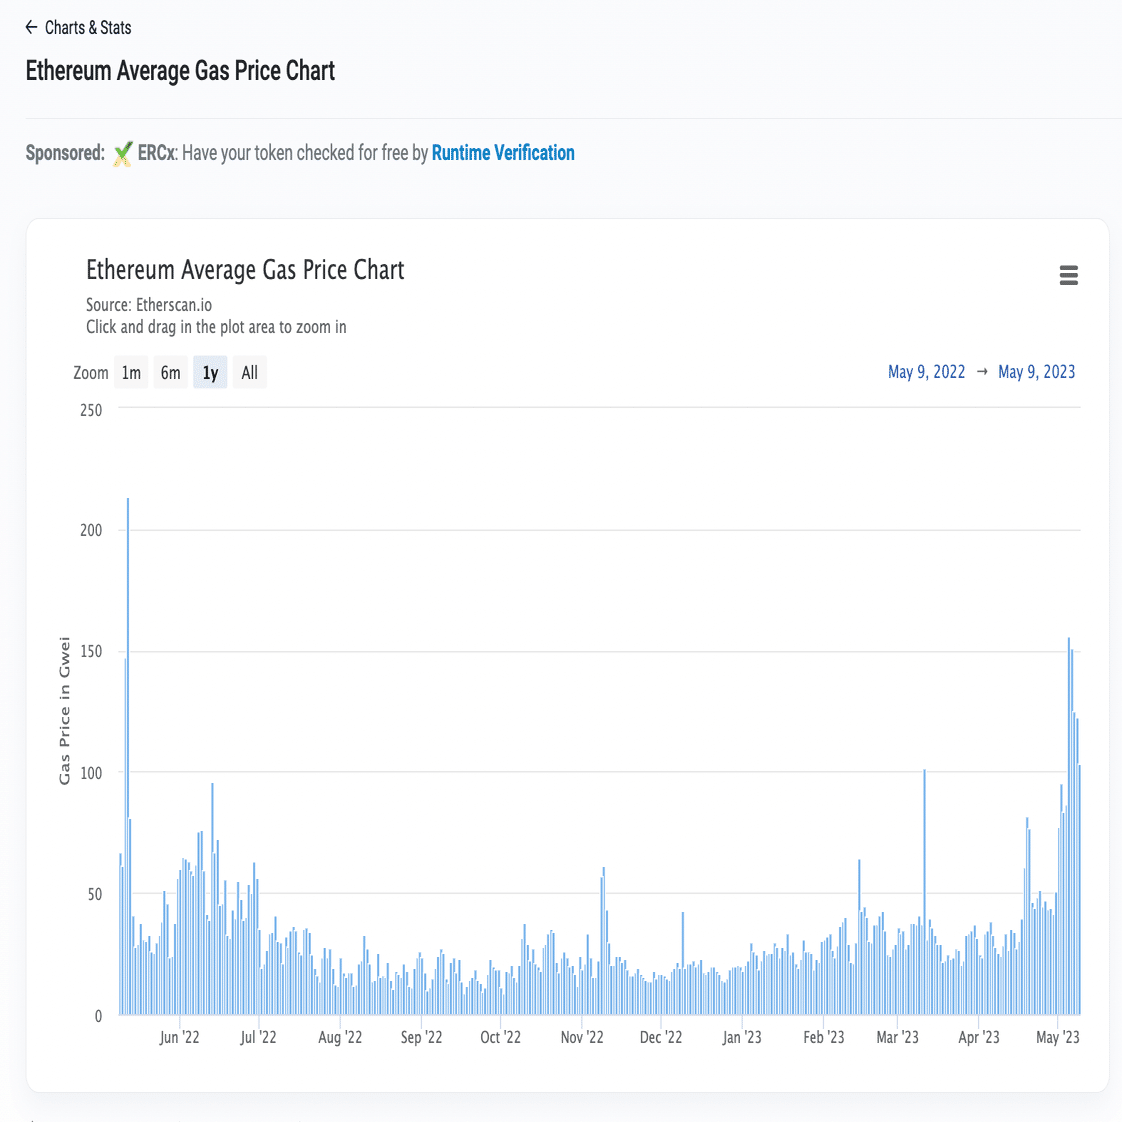The height and width of the screenshot is (1122, 1122).
Task: Open the chart hamburger context menu
Action: [1068, 276]
